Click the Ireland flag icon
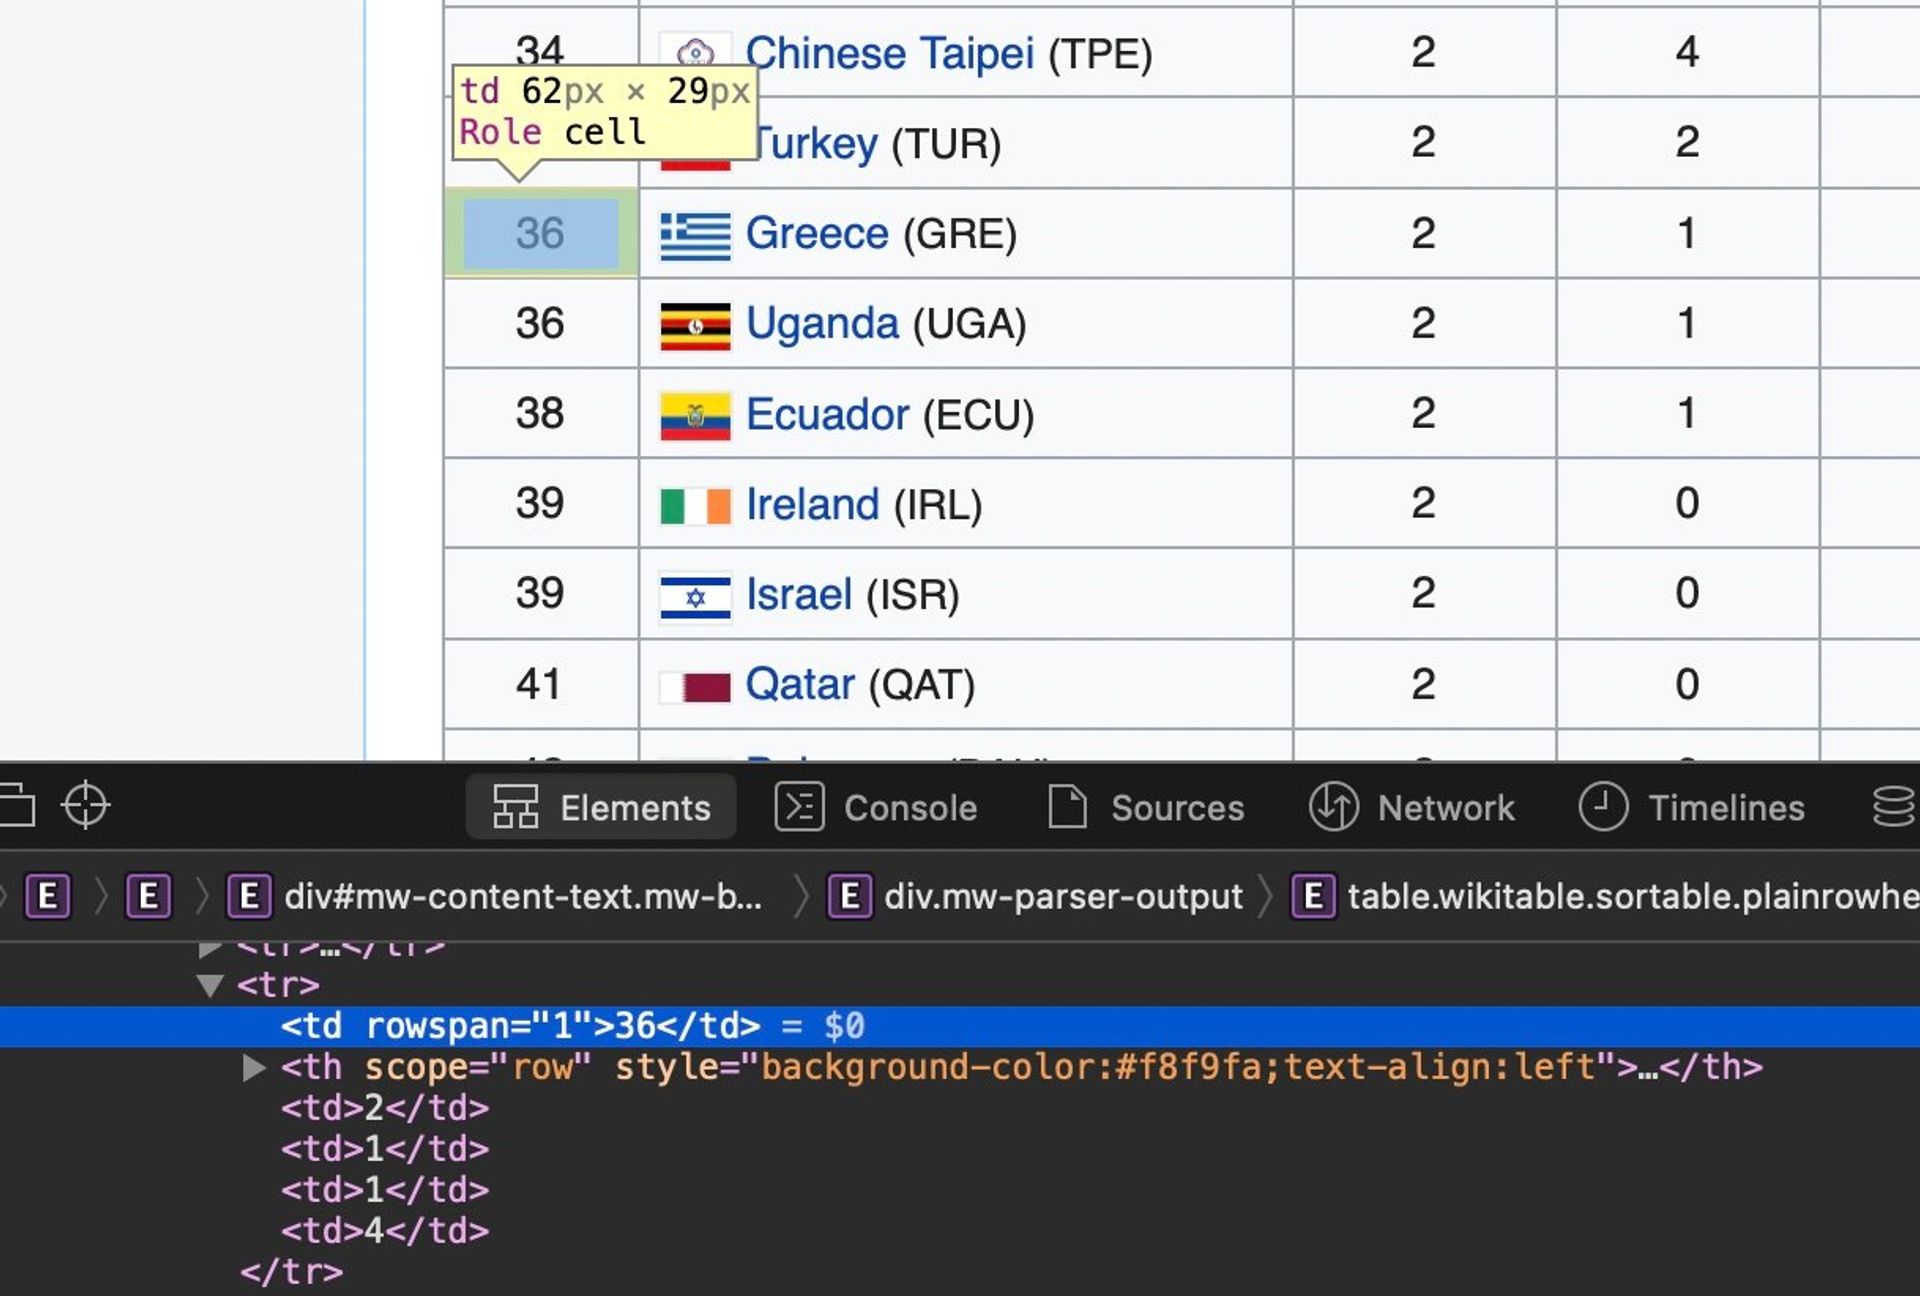The image size is (1920, 1296). [695, 505]
